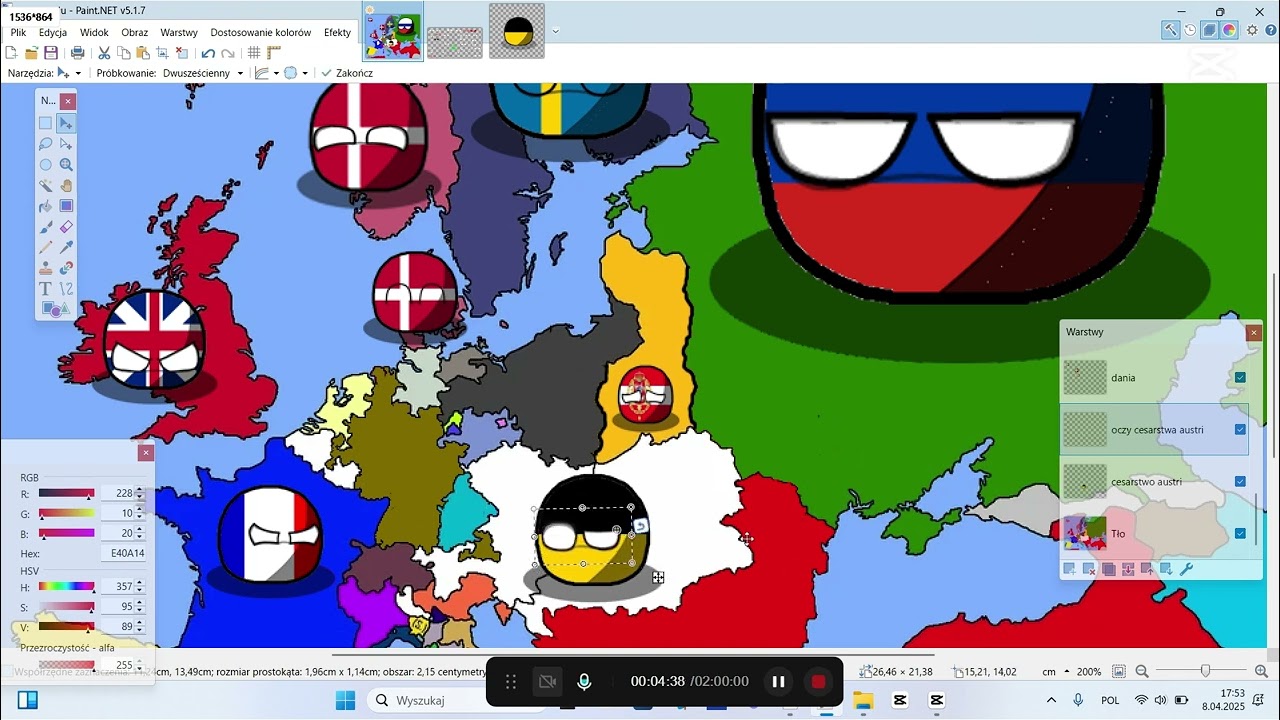
Task: Click the Crop to selection icon
Action: [162, 53]
